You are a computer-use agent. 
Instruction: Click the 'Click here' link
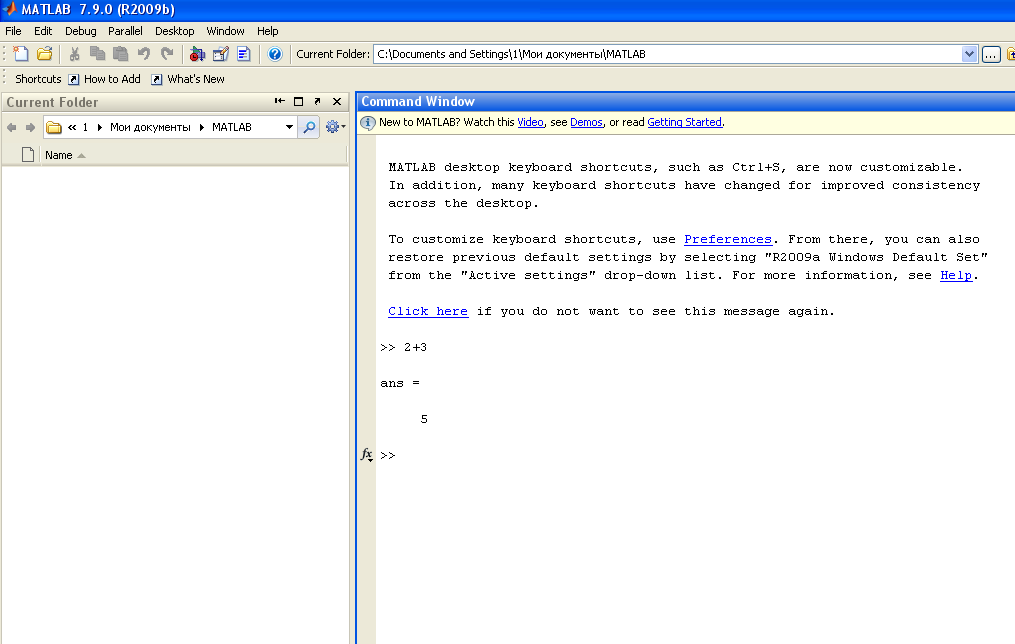pyautogui.click(x=428, y=311)
